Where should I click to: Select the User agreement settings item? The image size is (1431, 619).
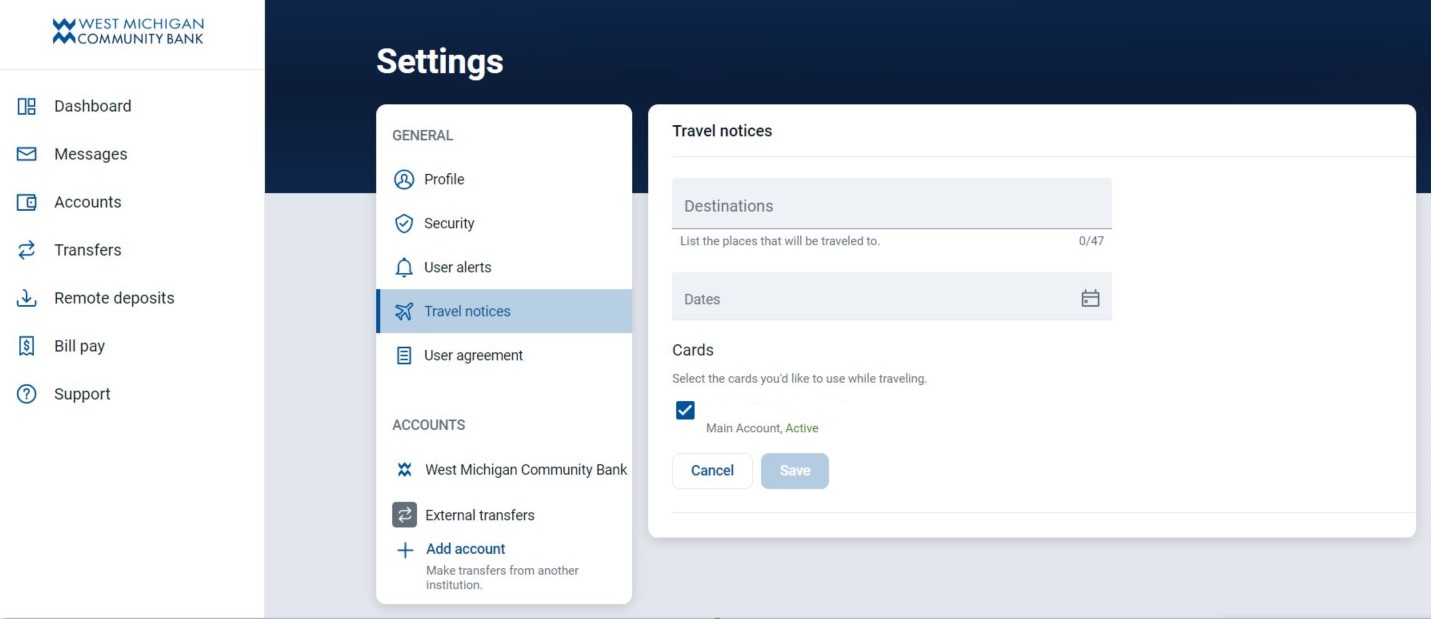[x=474, y=355]
